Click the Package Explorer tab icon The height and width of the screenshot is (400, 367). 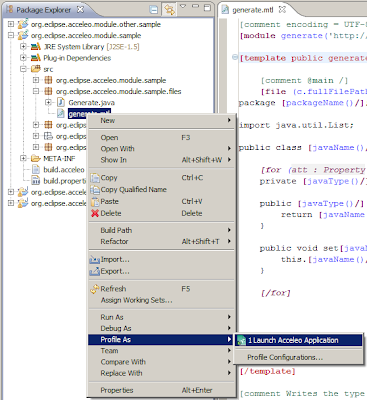point(10,9)
